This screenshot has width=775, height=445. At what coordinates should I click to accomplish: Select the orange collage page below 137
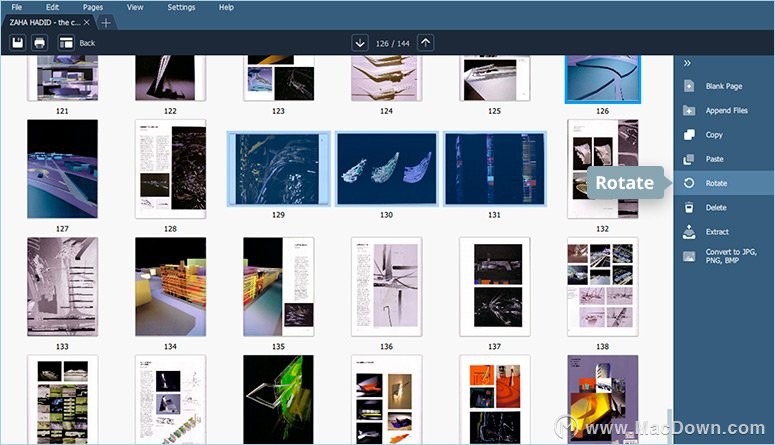[494, 400]
